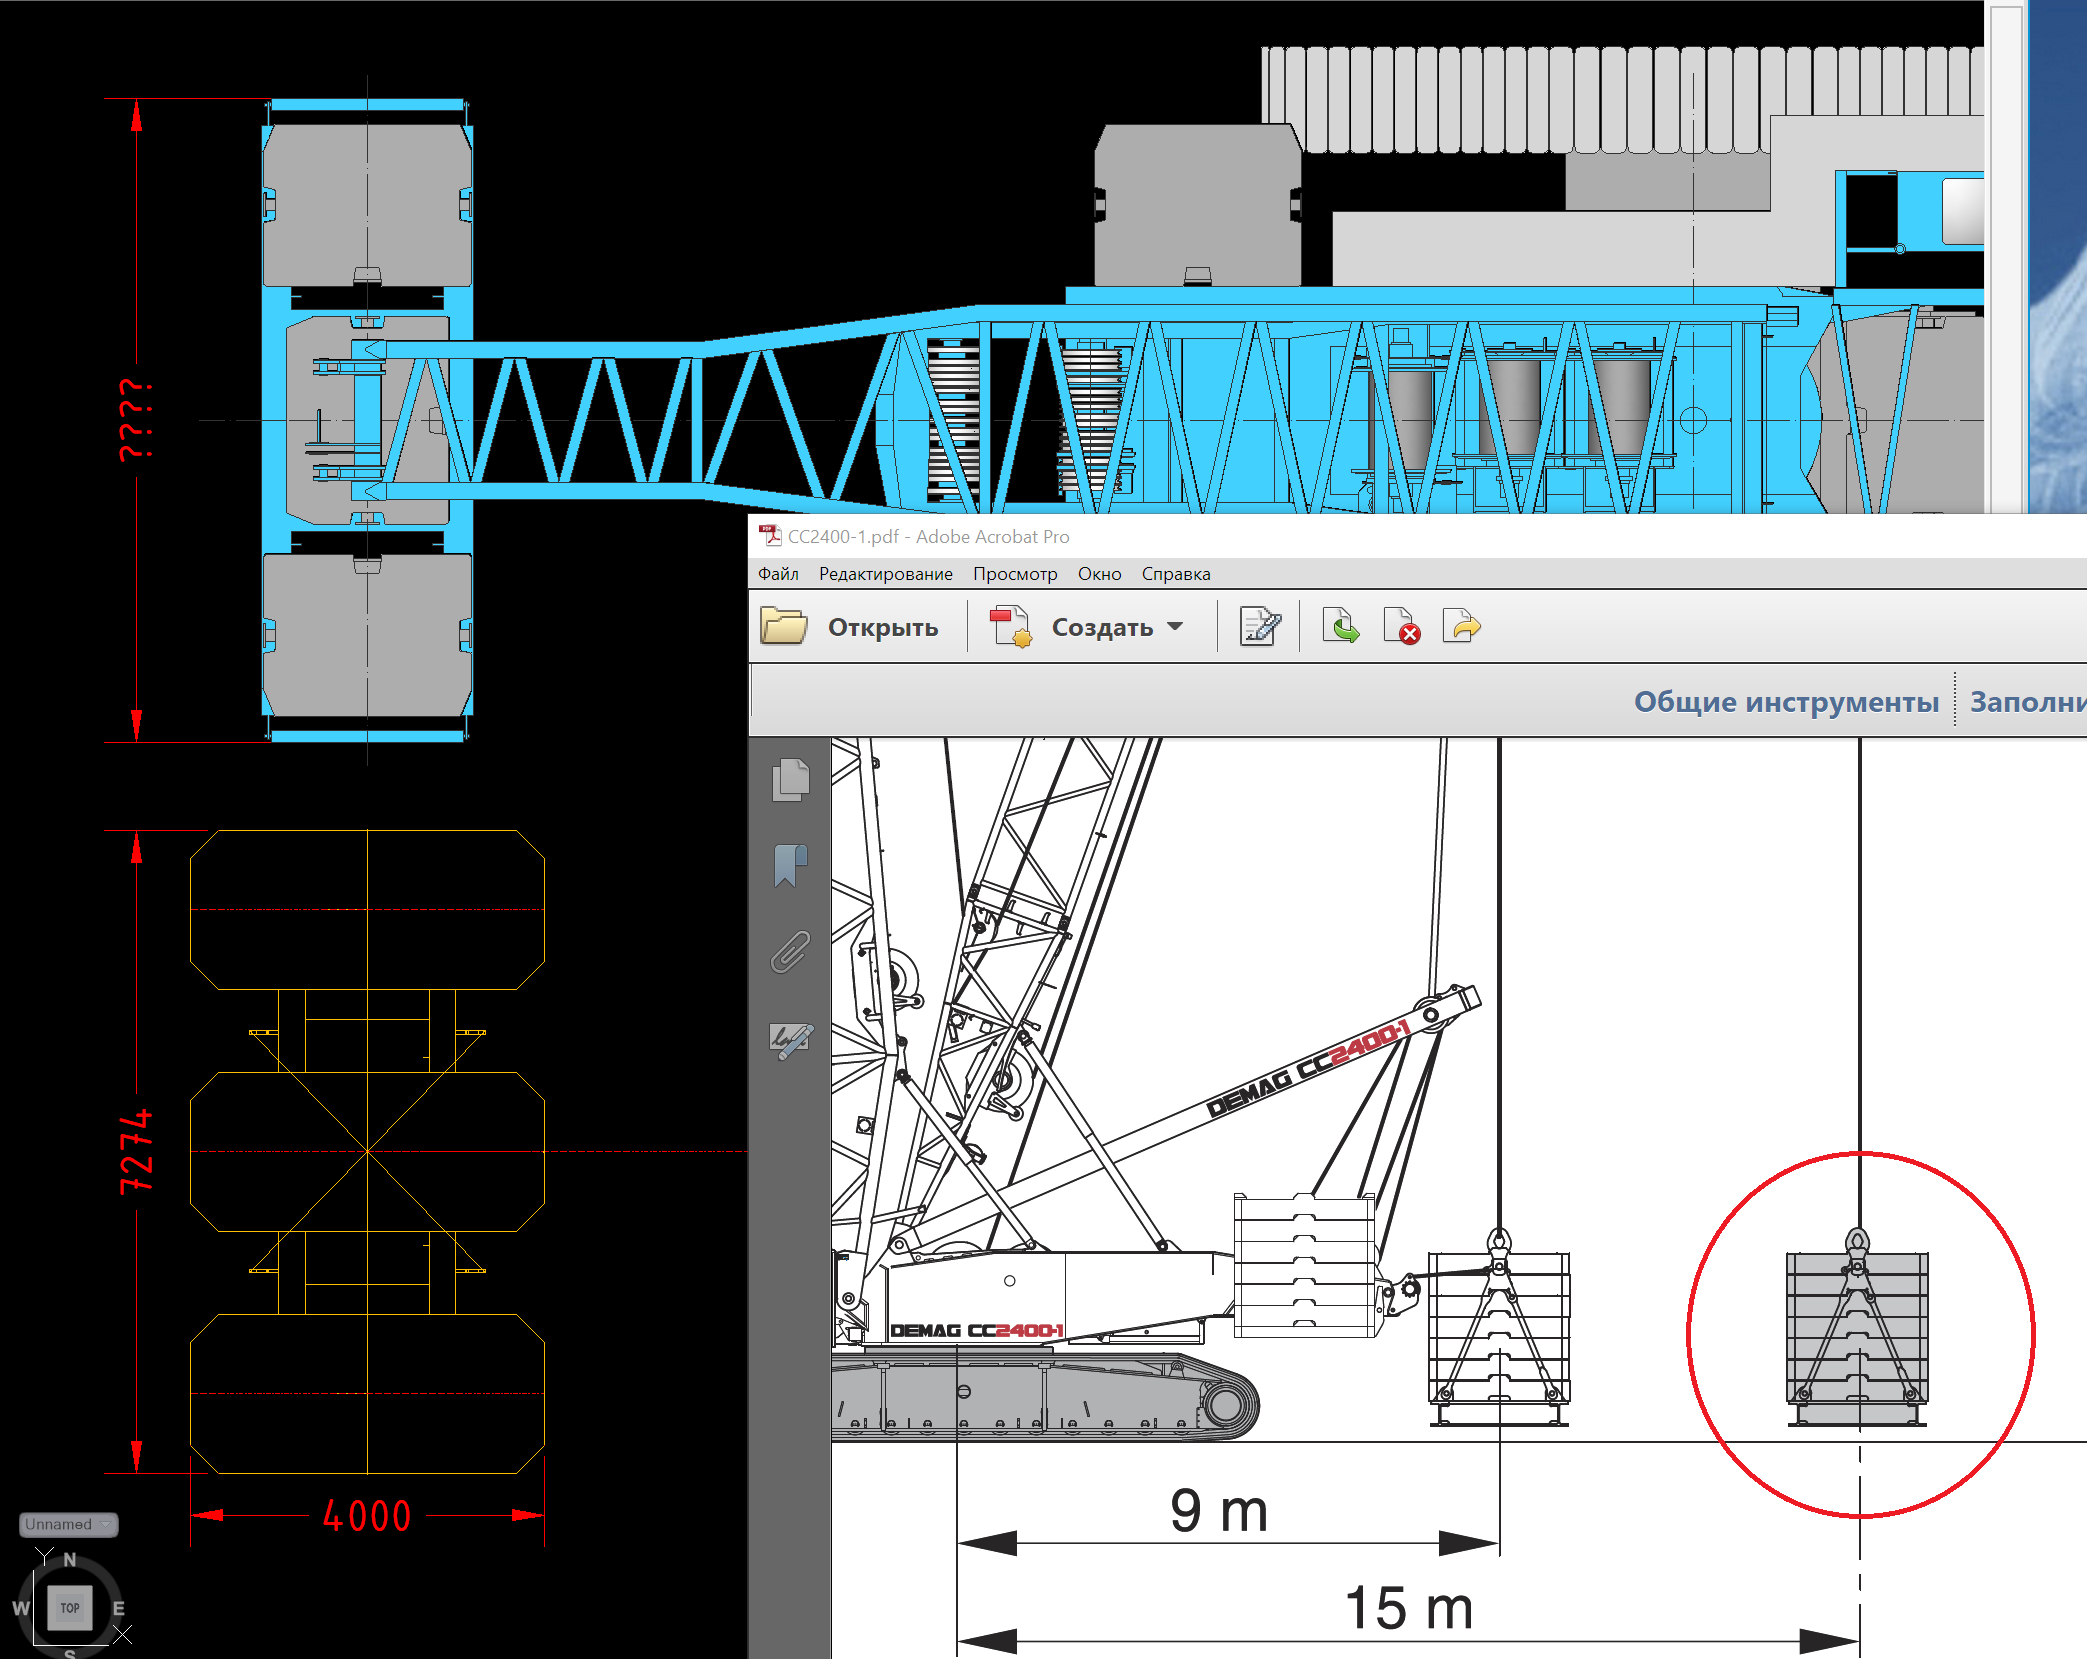The width and height of the screenshot is (2087, 1659).
Task: Open the Справка menu
Action: [1176, 574]
